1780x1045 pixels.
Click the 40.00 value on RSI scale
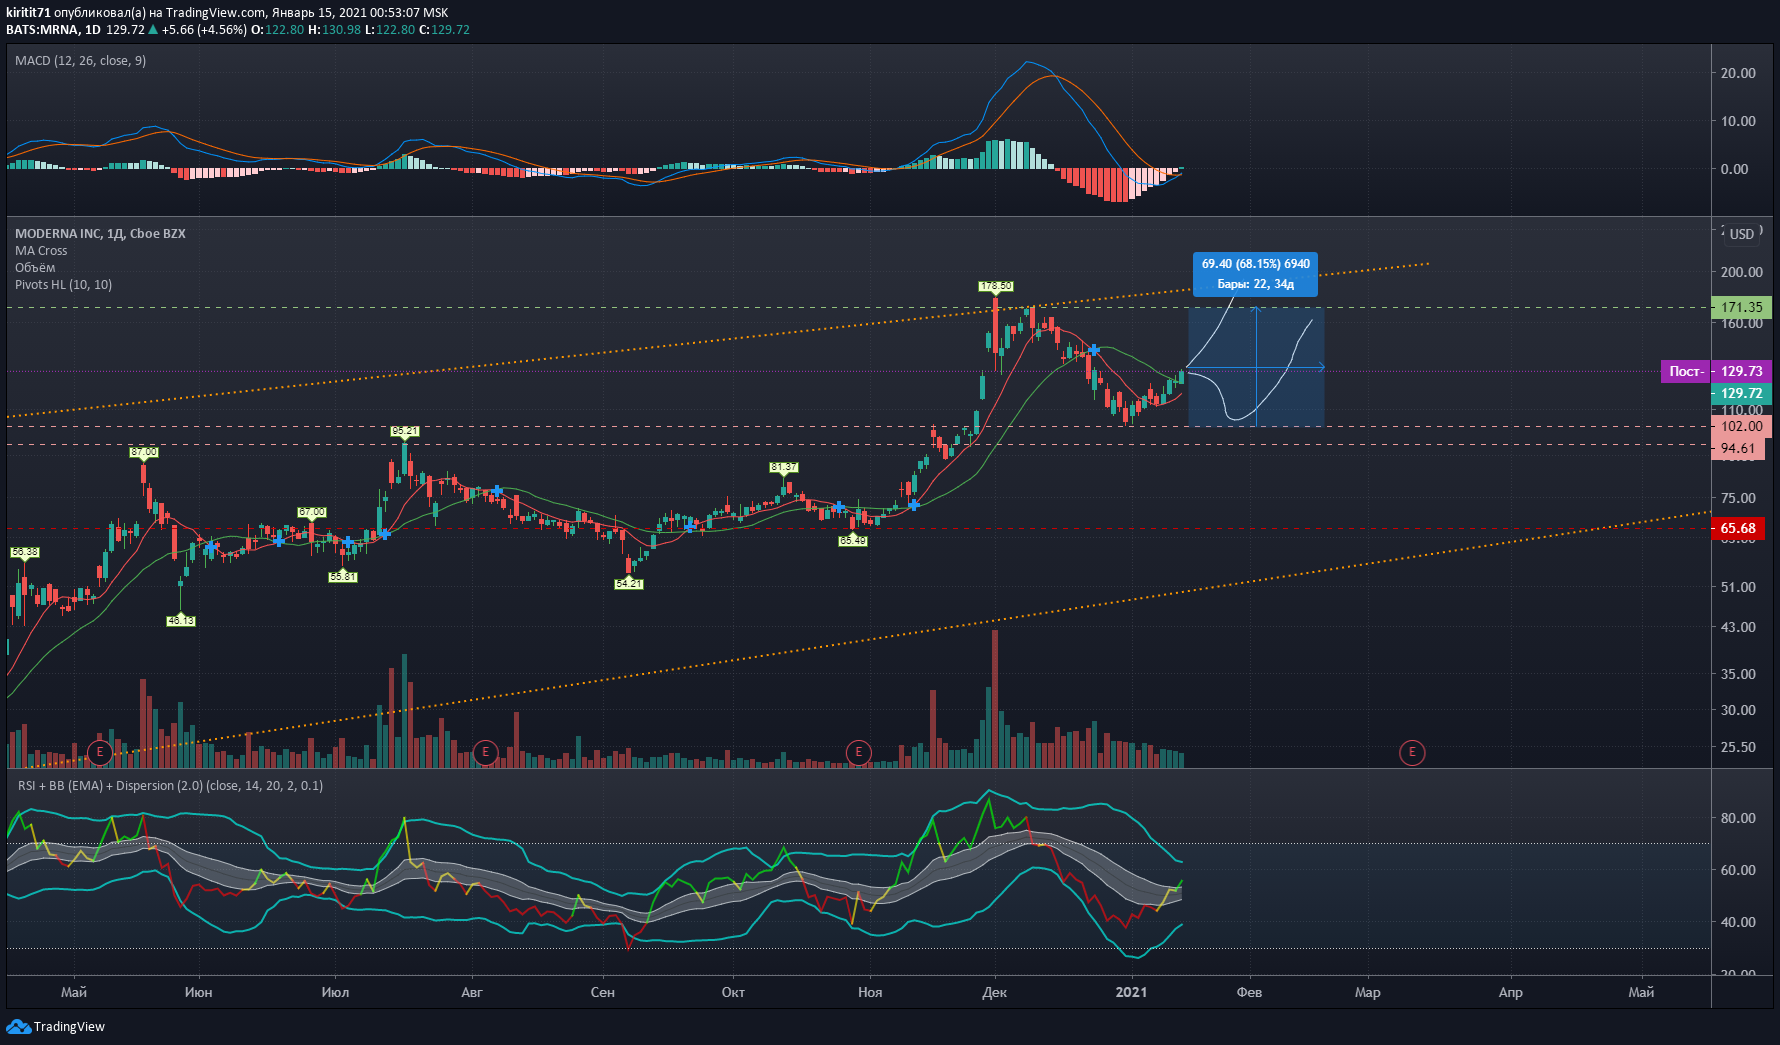click(x=1738, y=922)
